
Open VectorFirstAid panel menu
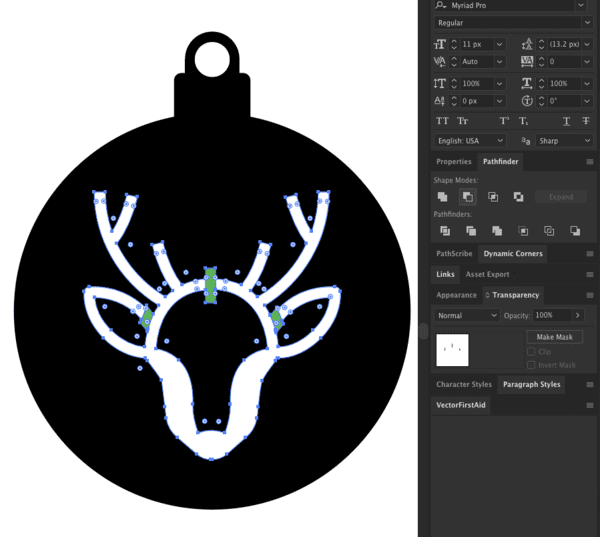[590, 405]
